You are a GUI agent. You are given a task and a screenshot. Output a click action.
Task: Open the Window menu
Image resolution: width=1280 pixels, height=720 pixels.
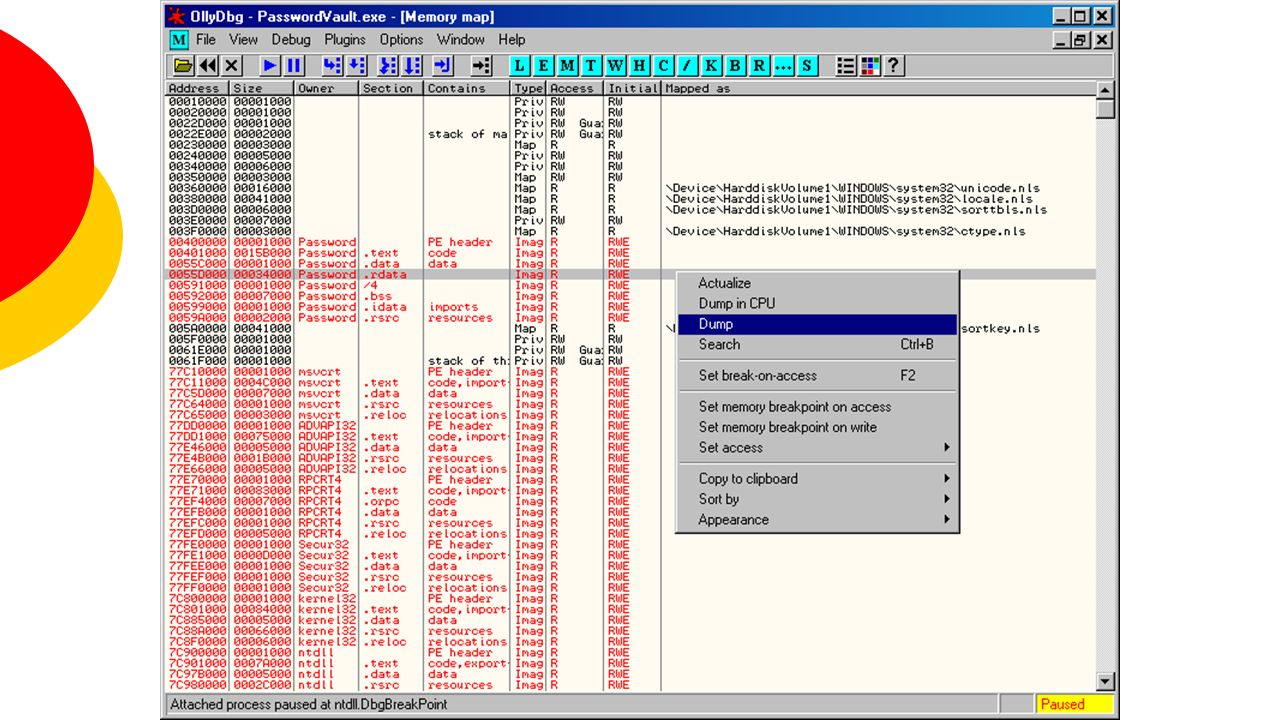click(461, 40)
